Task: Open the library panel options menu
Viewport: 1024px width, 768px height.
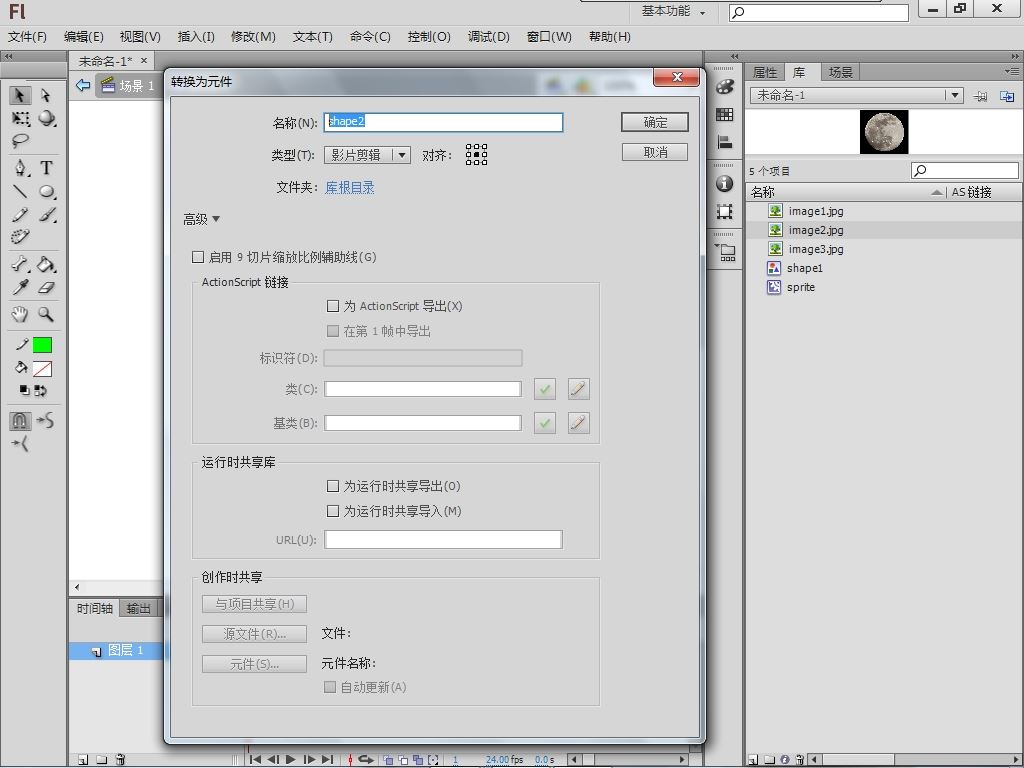Action: click(x=1012, y=71)
